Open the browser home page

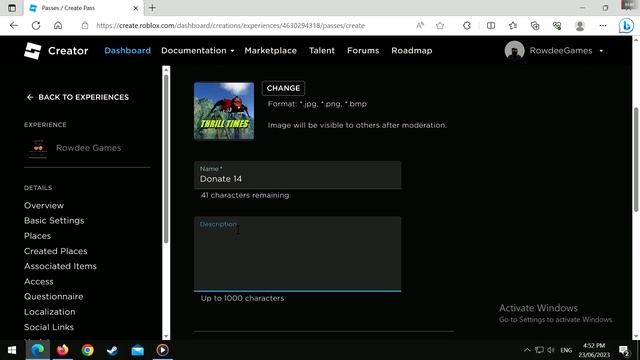58,25
